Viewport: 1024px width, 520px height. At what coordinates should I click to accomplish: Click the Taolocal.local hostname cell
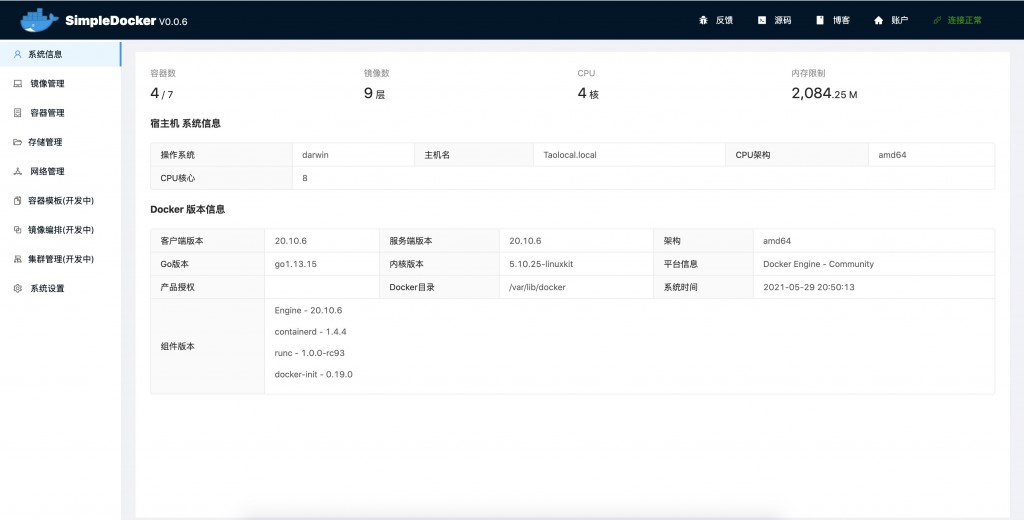pos(630,155)
